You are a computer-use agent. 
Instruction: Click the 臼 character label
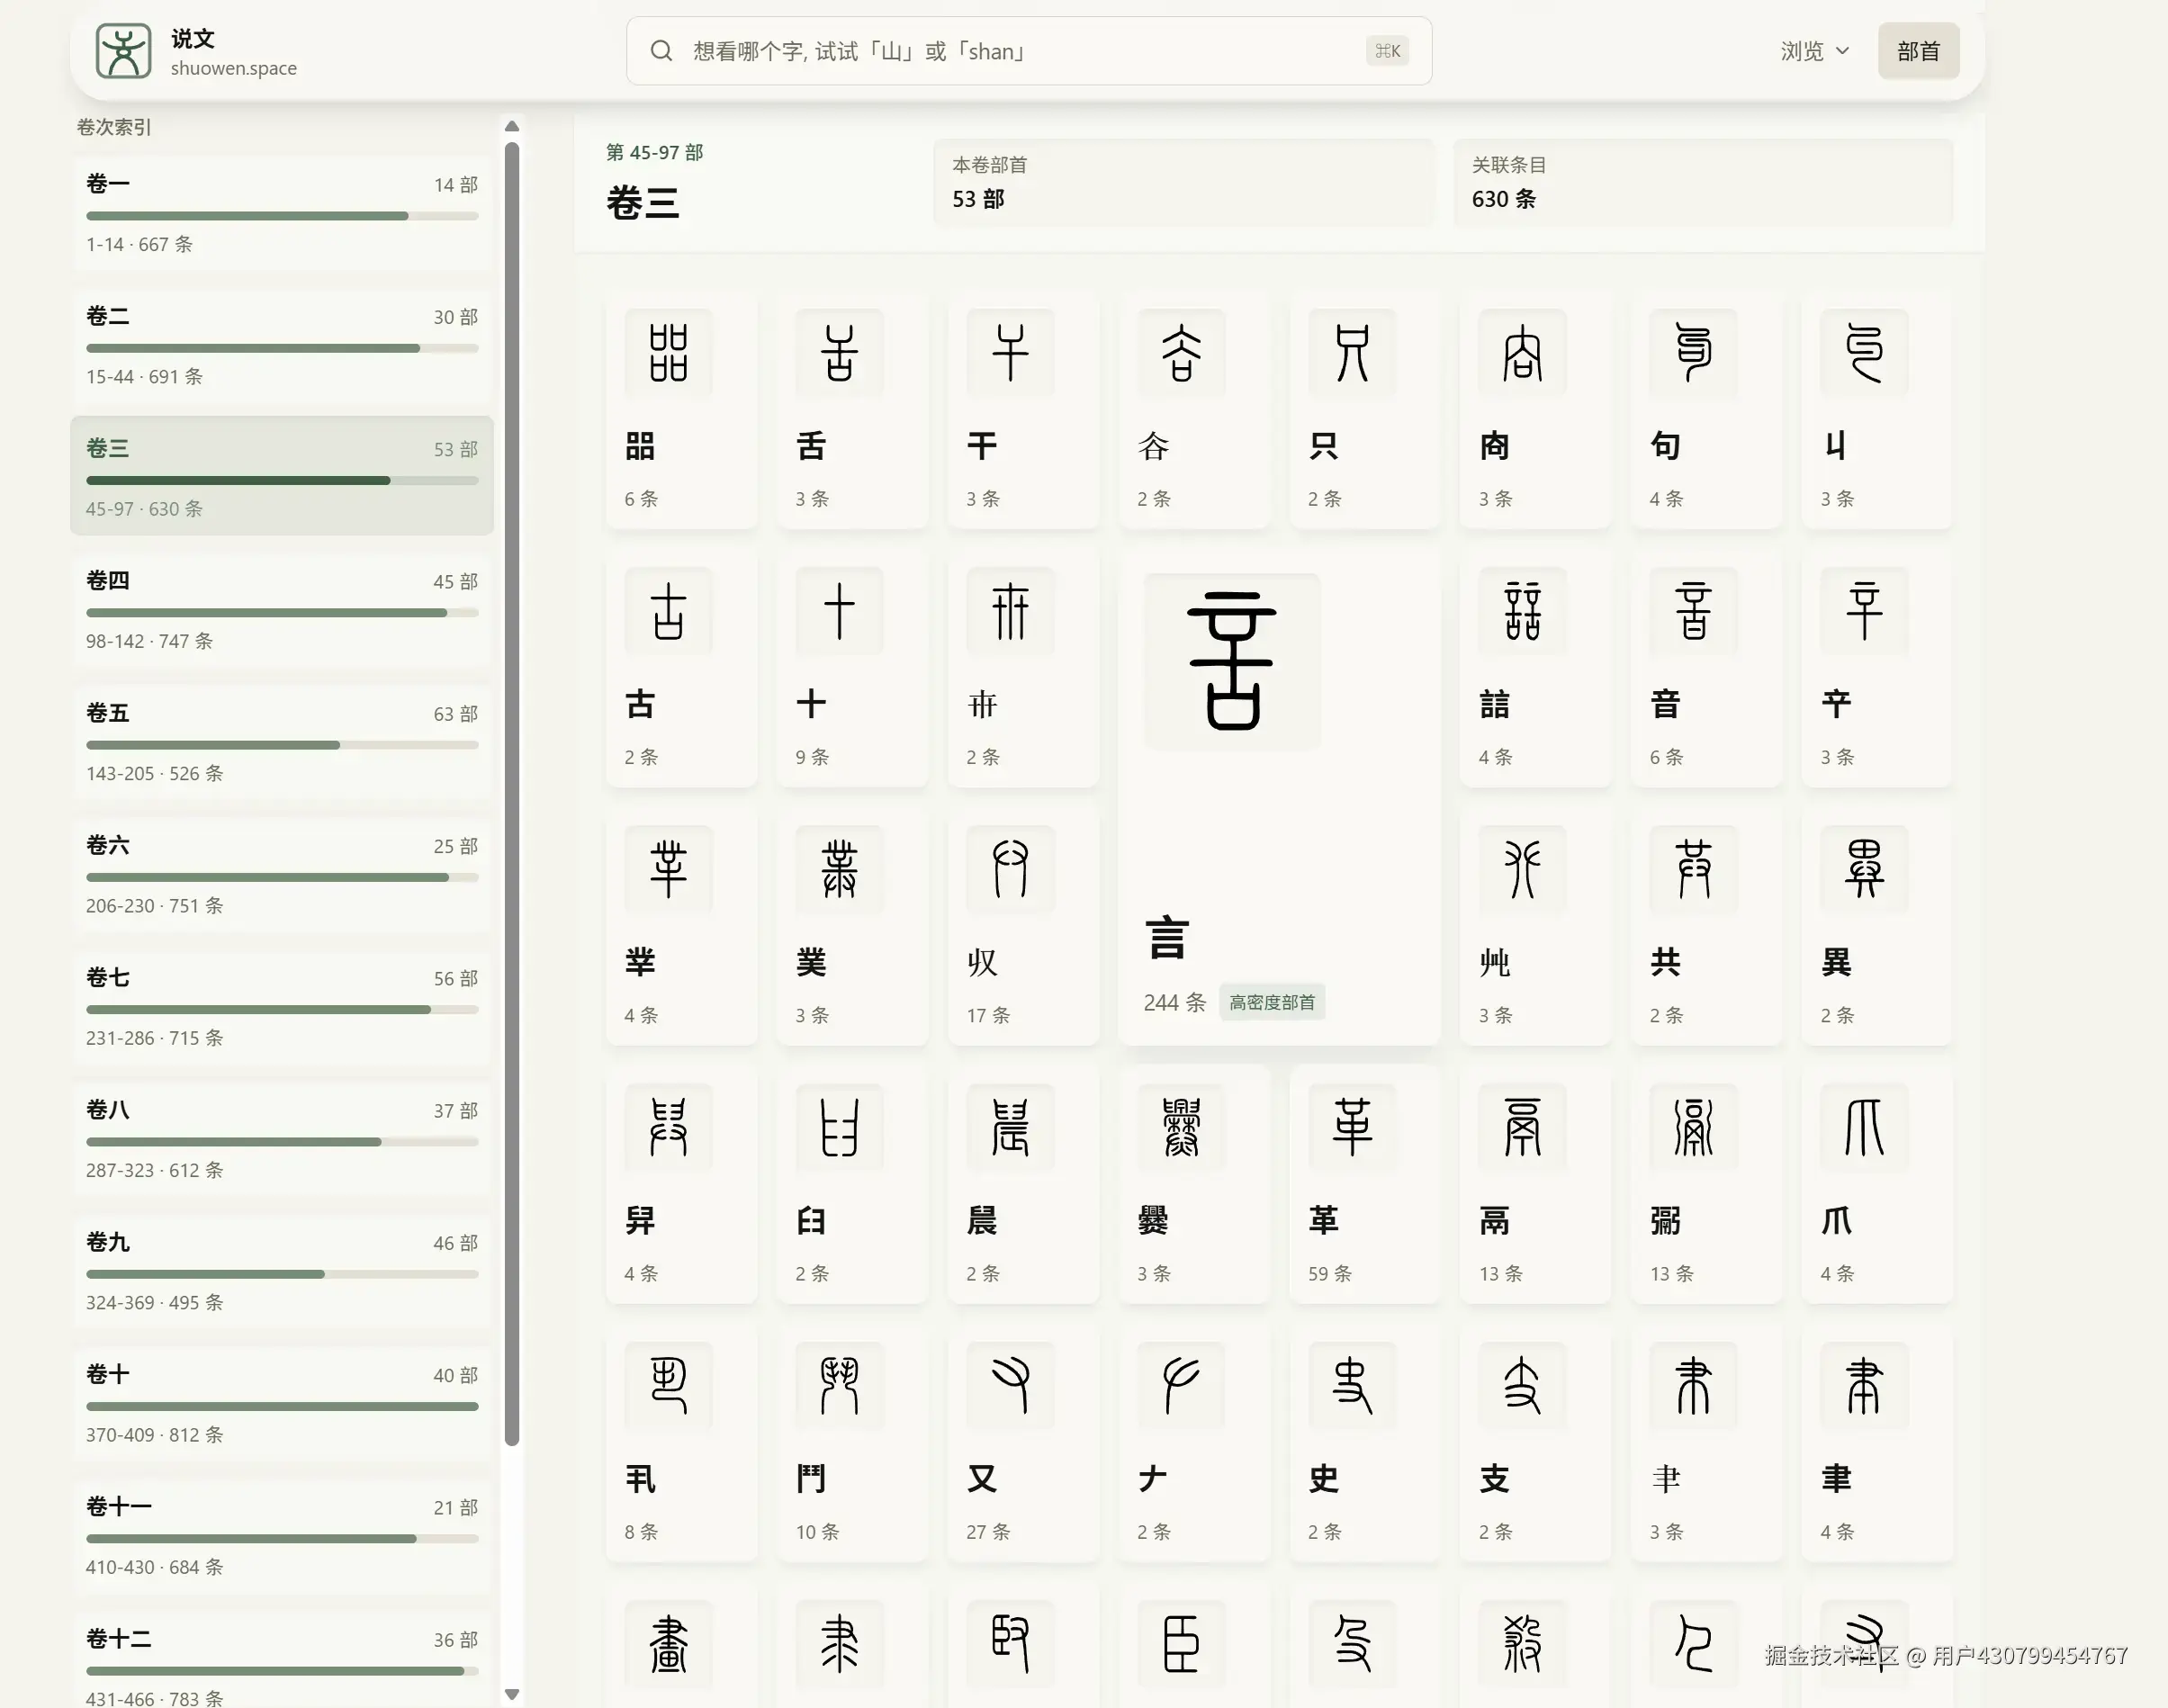coord(811,1220)
